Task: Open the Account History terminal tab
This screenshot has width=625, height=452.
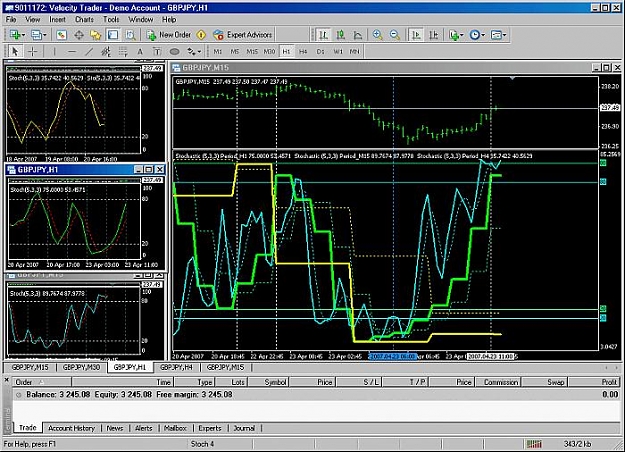Action: [71, 428]
